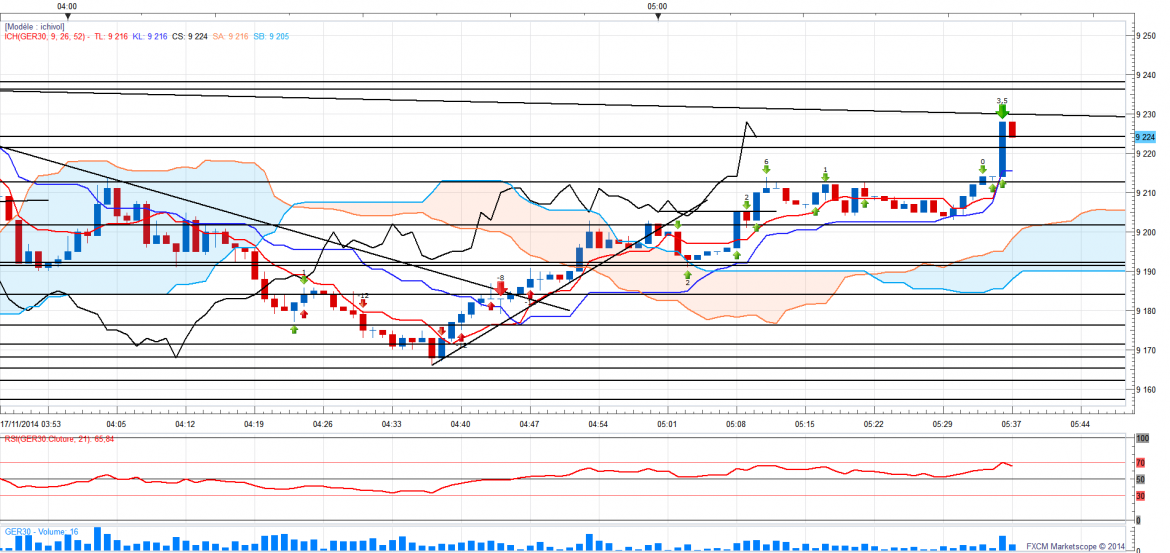Click the TL: 9 216 Tenkan value

pos(110,36)
